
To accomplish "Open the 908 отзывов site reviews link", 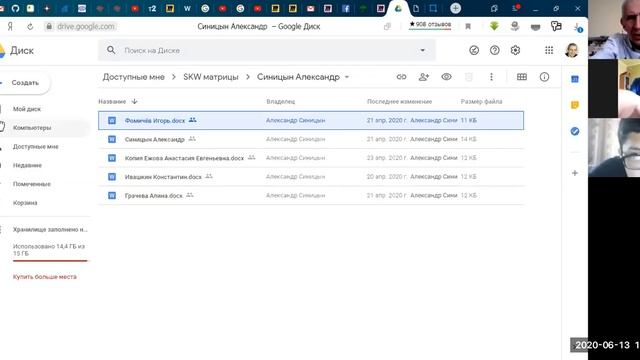I will coord(430,25).
